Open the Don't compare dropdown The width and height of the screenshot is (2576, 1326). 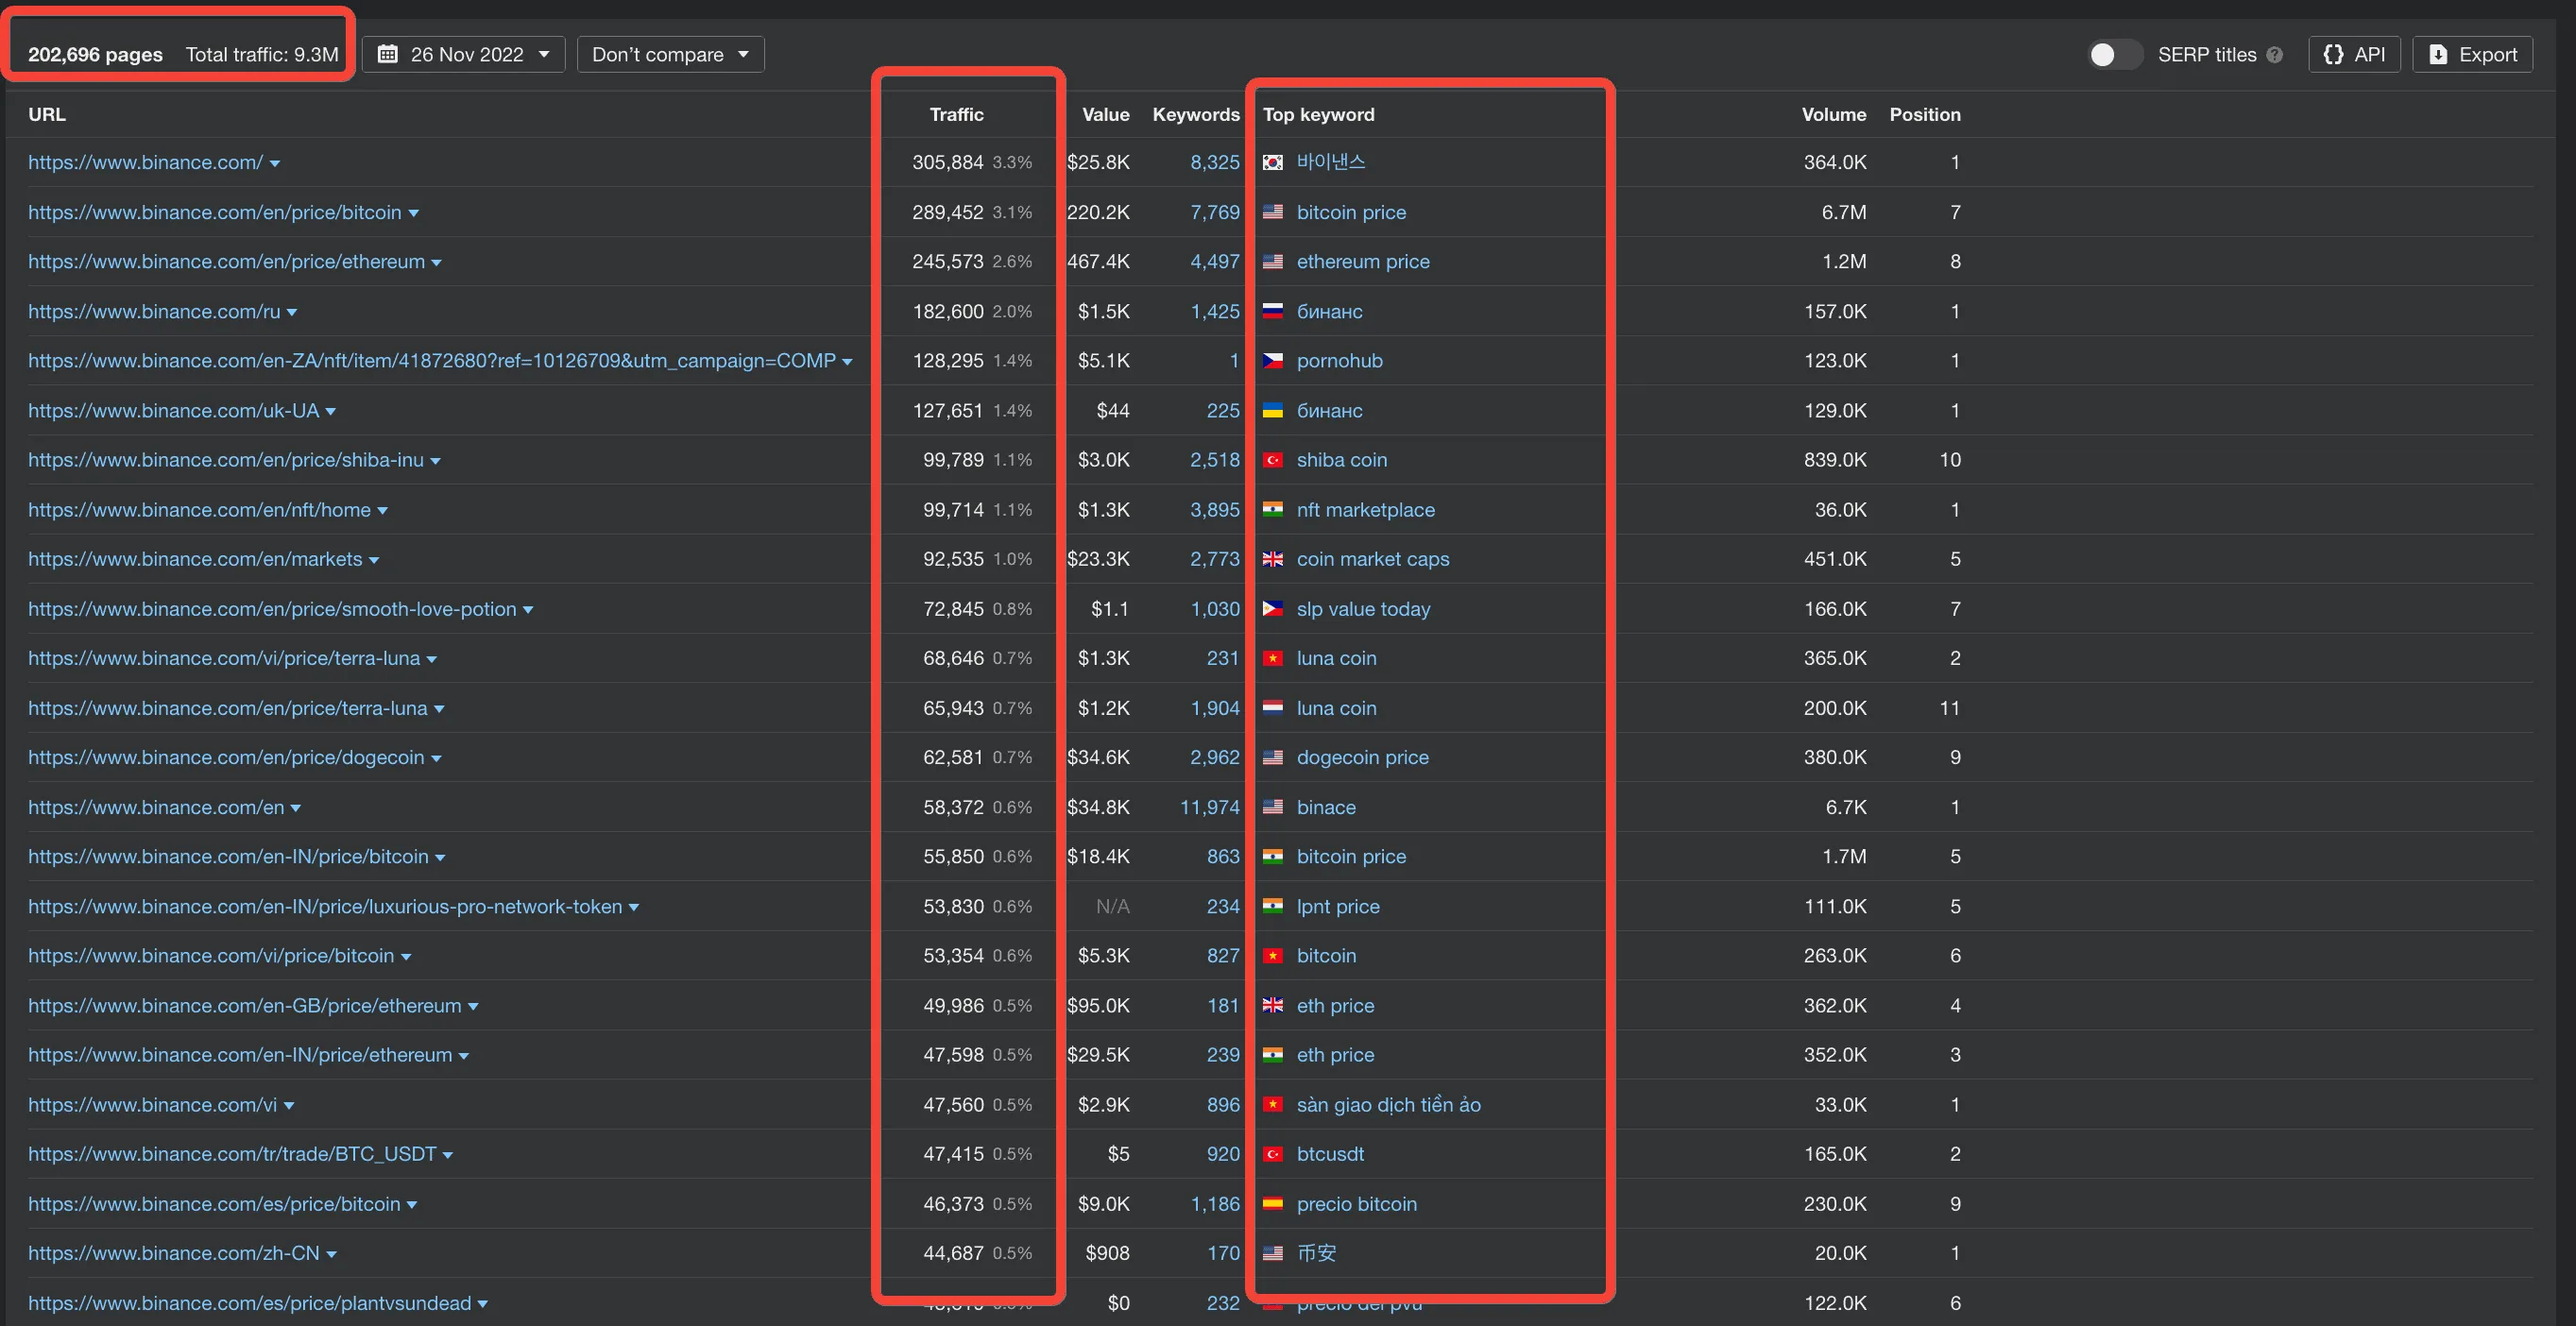(x=669, y=54)
